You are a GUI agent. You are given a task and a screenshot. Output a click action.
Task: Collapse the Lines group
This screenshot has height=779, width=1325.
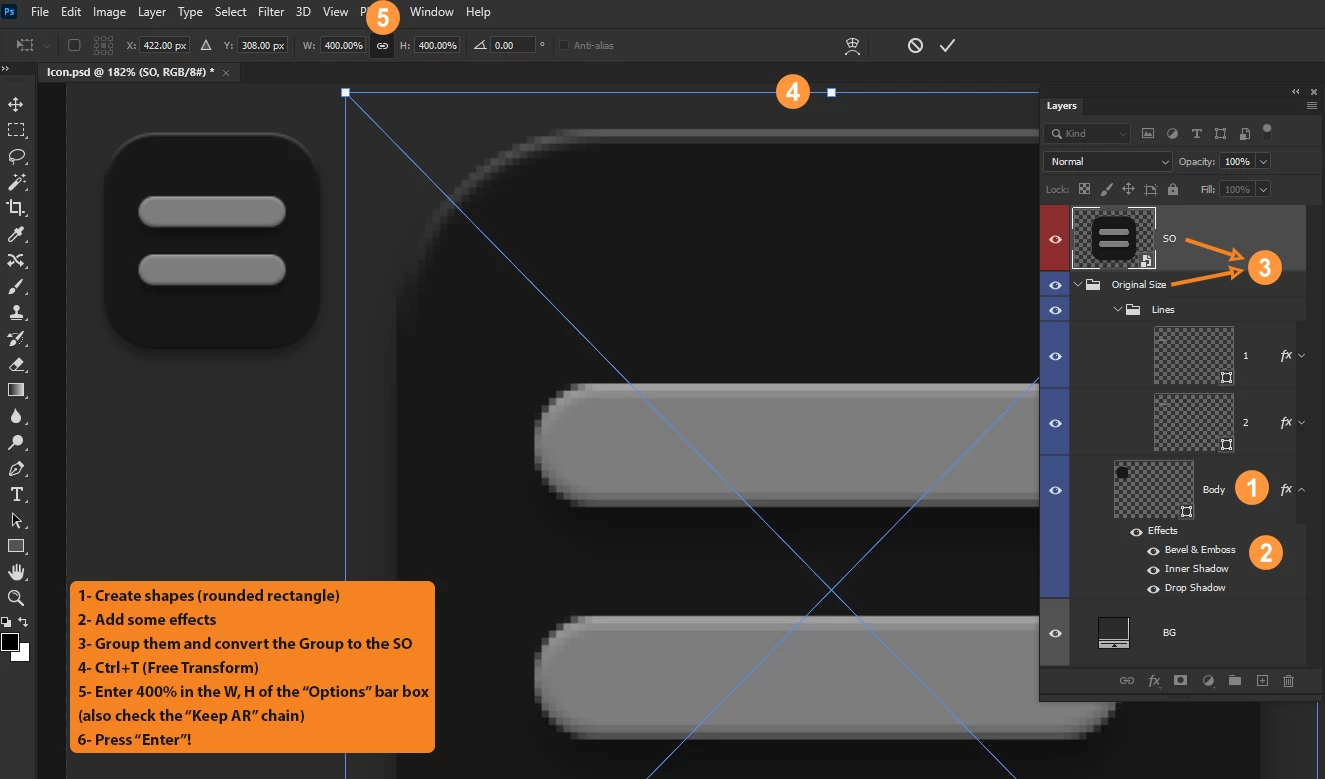coord(1118,310)
